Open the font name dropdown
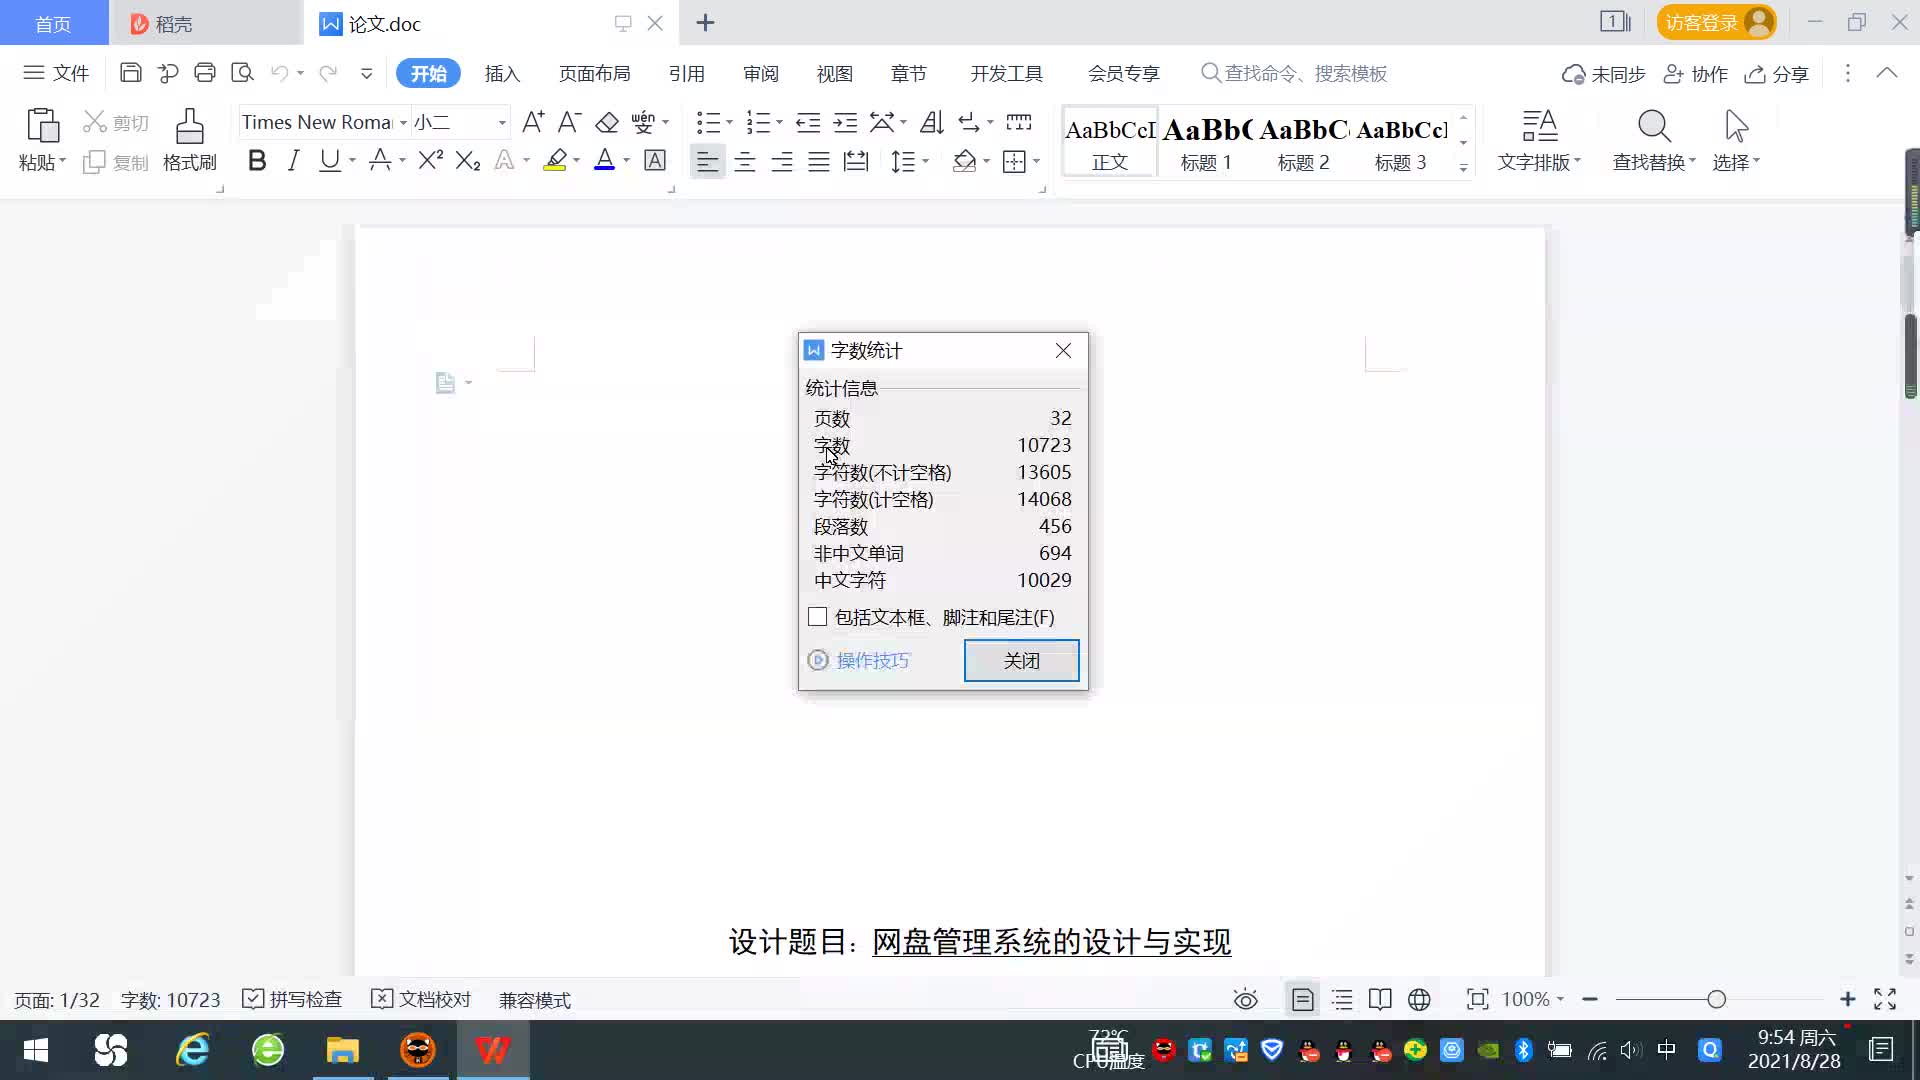Viewport: 1920px width, 1080px height. click(403, 123)
